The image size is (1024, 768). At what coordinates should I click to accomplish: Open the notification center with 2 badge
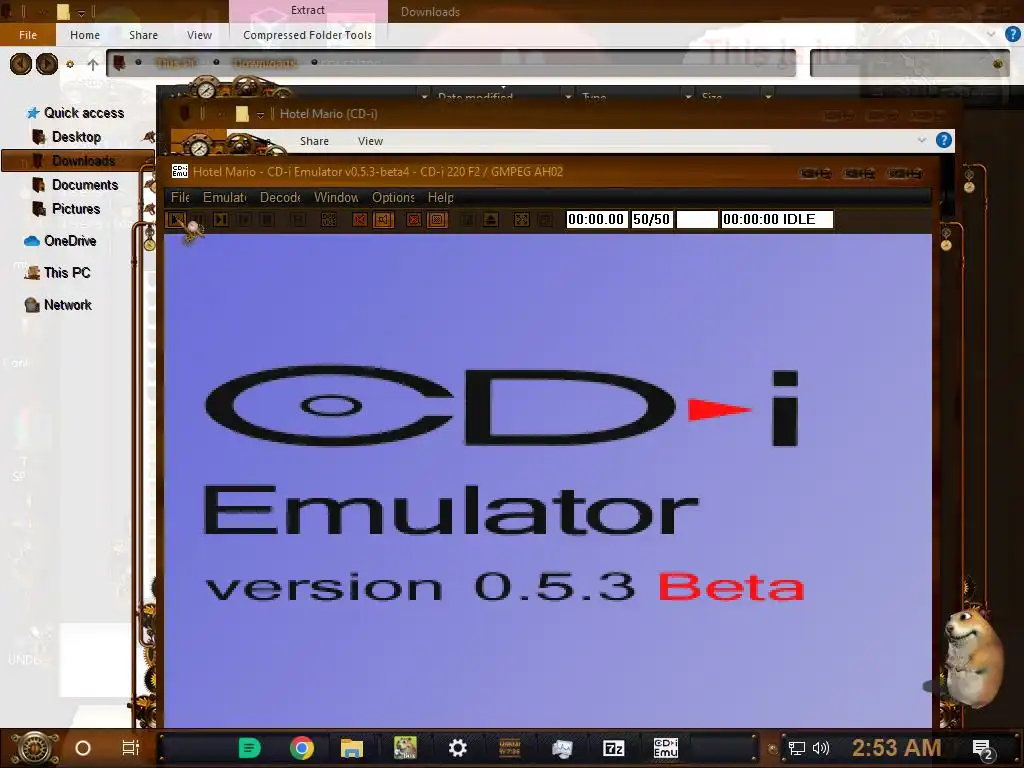[x=982, y=749]
